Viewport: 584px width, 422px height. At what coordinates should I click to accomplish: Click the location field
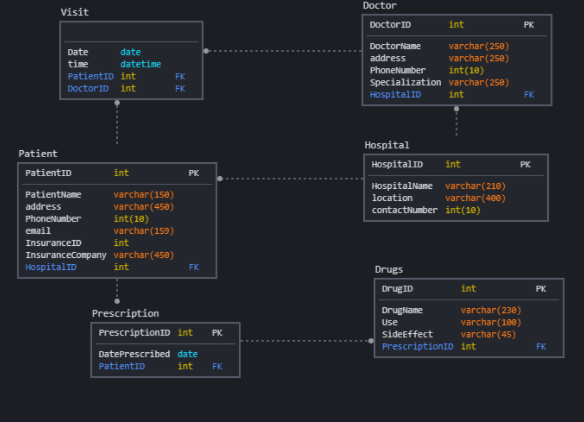[392, 198]
